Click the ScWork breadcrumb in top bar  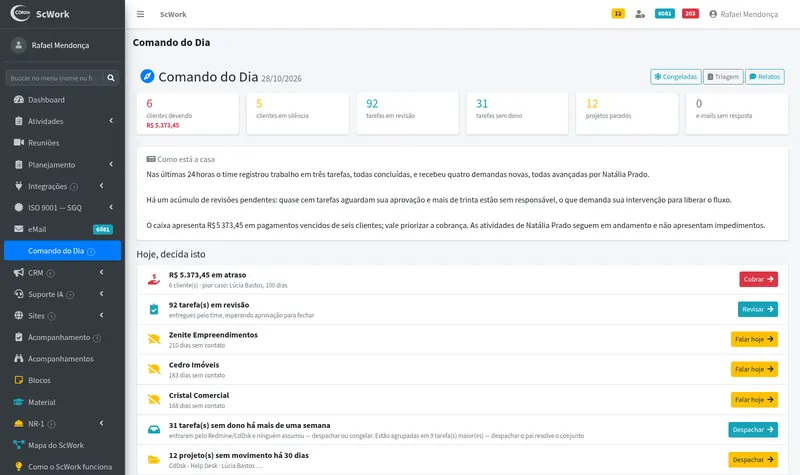[173, 14]
